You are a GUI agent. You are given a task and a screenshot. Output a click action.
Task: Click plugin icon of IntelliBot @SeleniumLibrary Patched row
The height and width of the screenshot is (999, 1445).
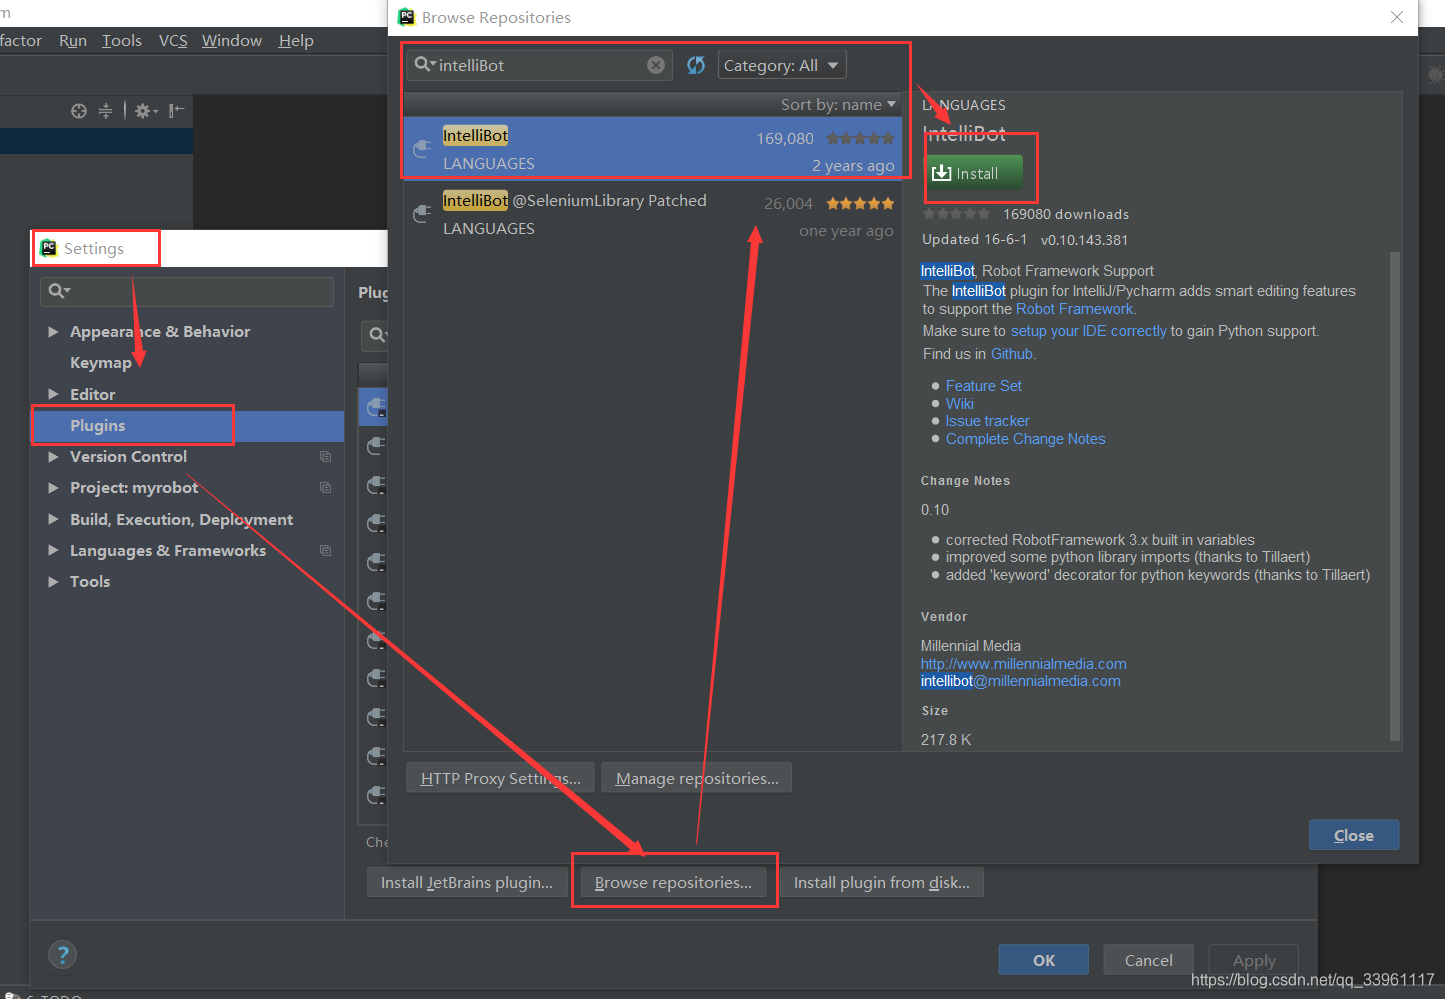(422, 214)
